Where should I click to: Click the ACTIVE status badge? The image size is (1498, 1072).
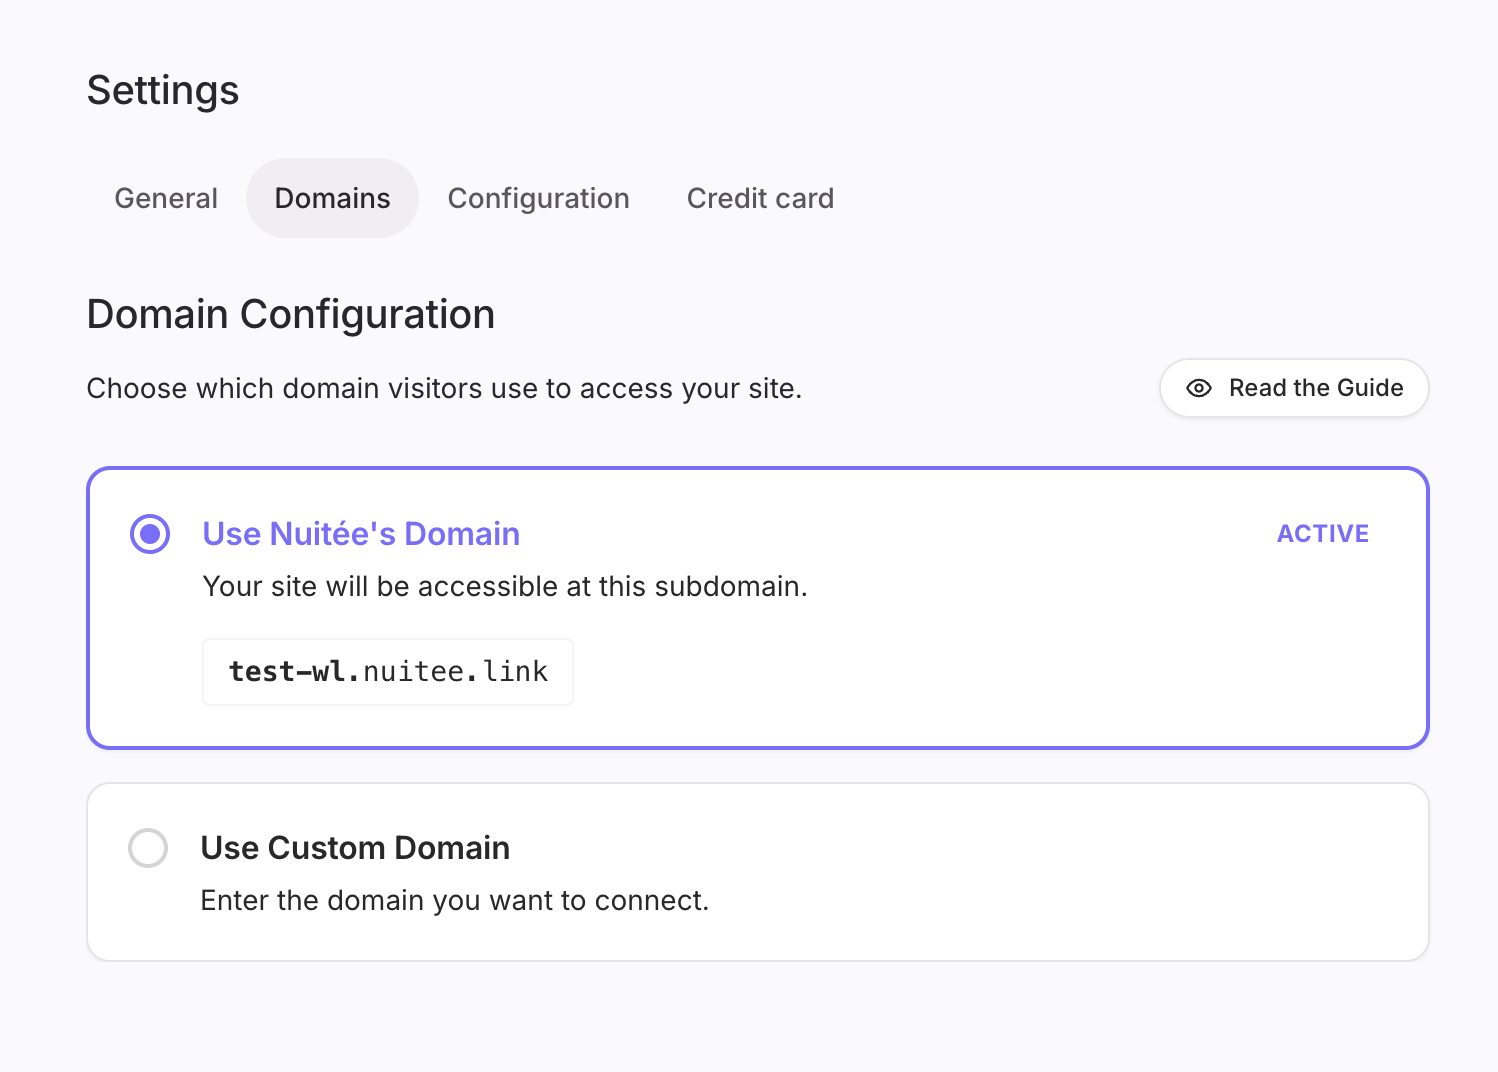click(x=1322, y=534)
